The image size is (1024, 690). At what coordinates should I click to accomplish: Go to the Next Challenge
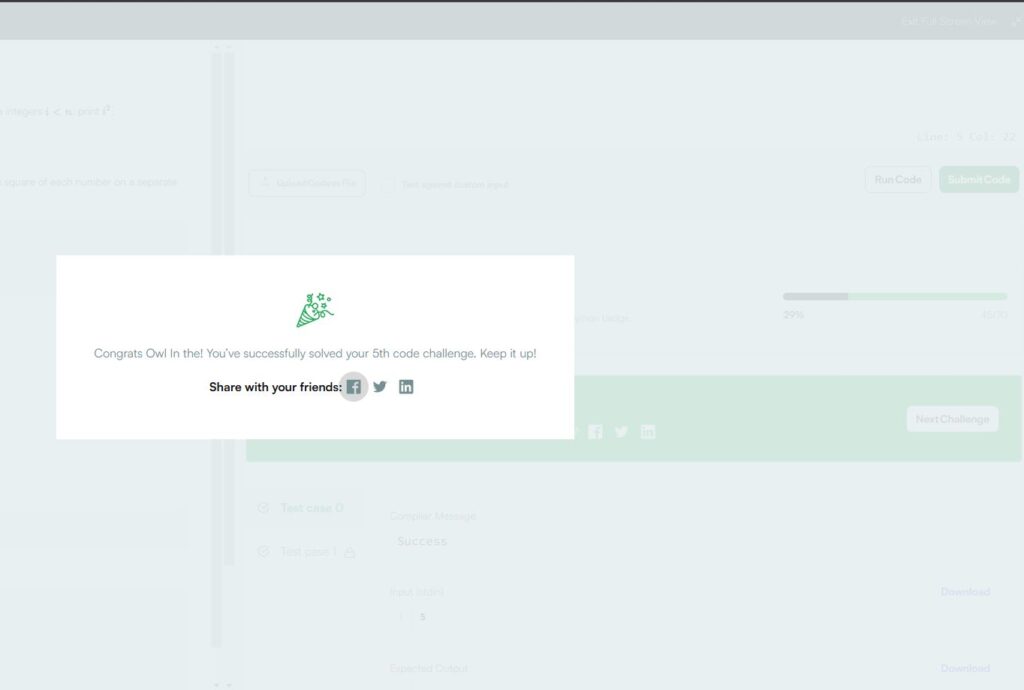coord(952,419)
